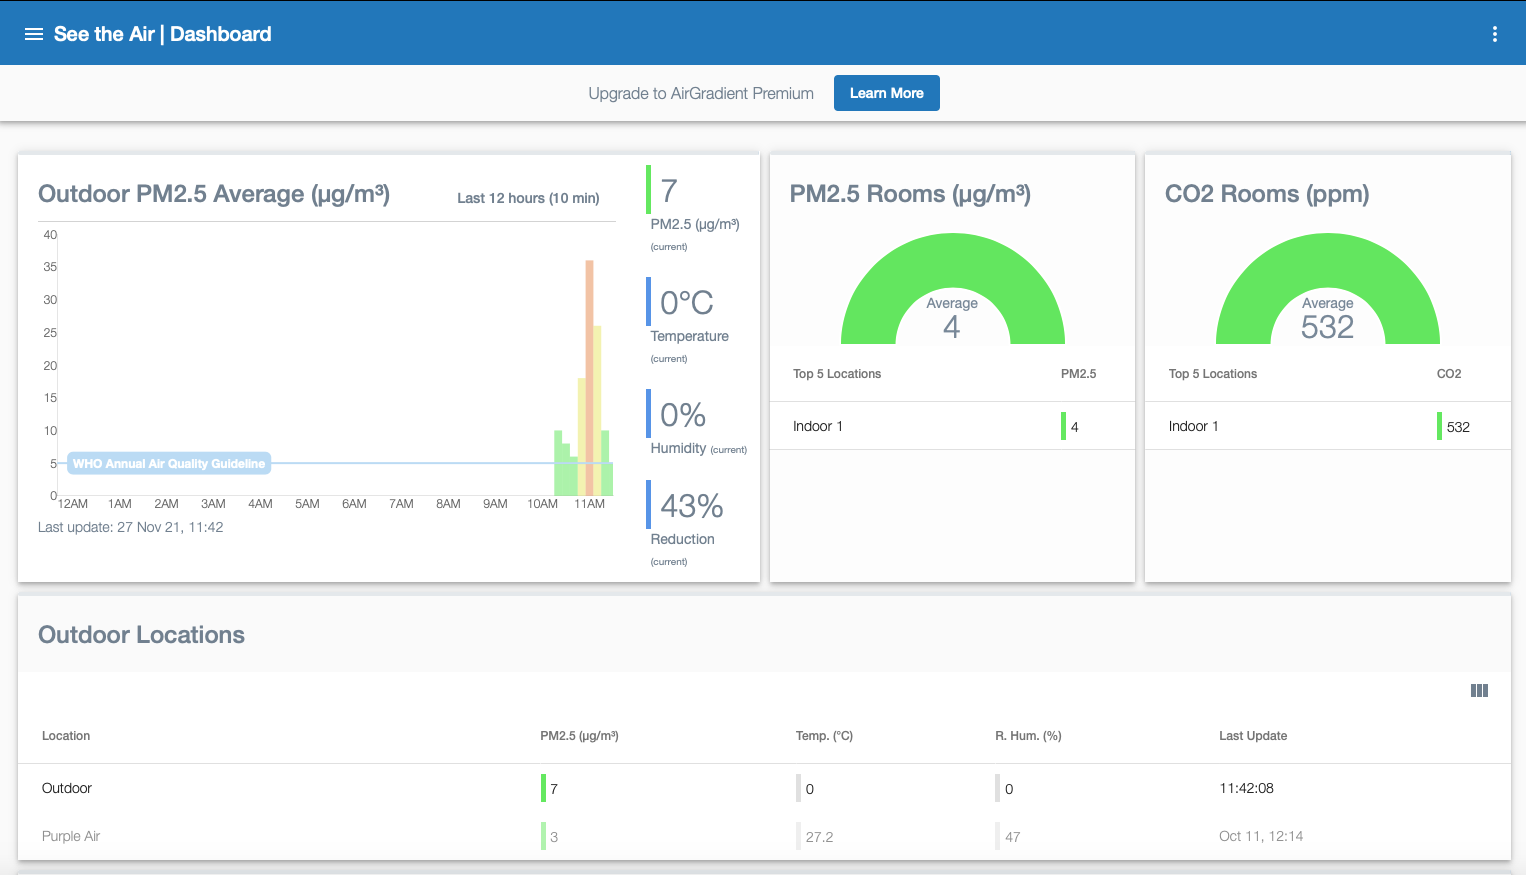Click the WHO Annual Air Quality Guideline label
The width and height of the screenshot is (1526, 875).
tap(169, 463)
